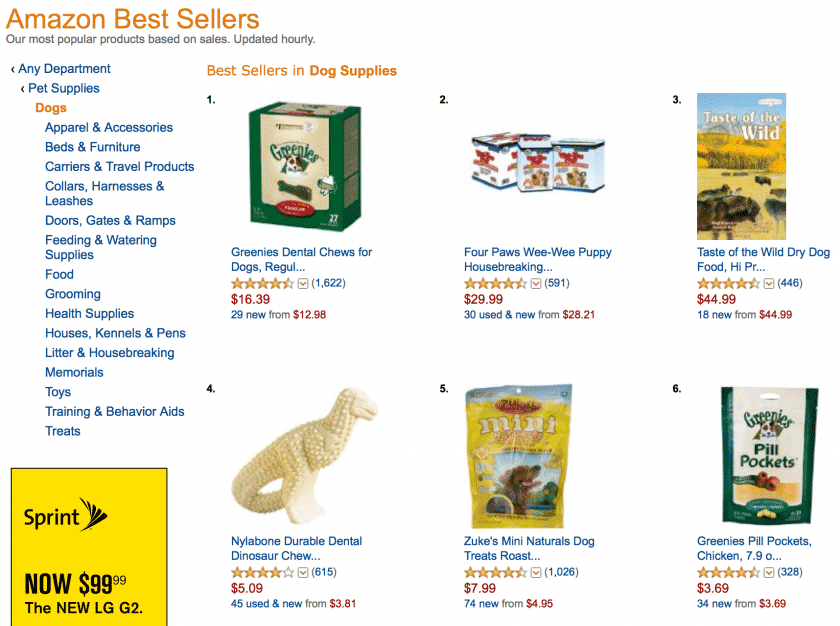Go up to the Pet Supplies category
Image resolution: width=840 pixels, height=626 pixels.
pyautogui.click(x=64, y=88)
